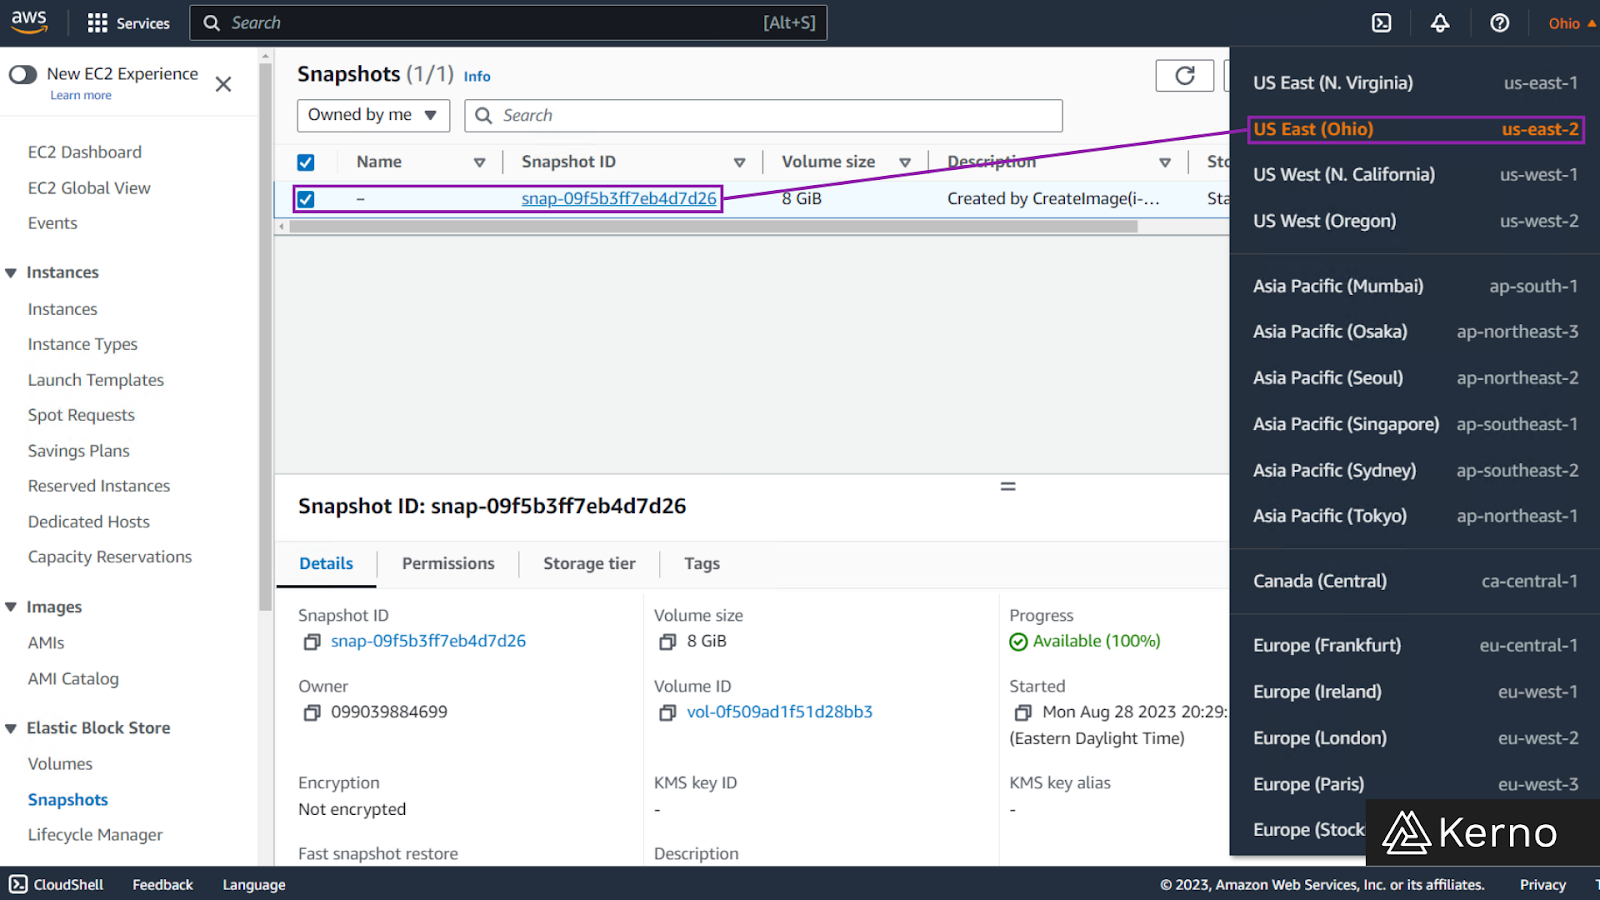Select Europe (London) region
Image resolution: width=1600 pixels, height=900 pixels.
[1415, 738]
